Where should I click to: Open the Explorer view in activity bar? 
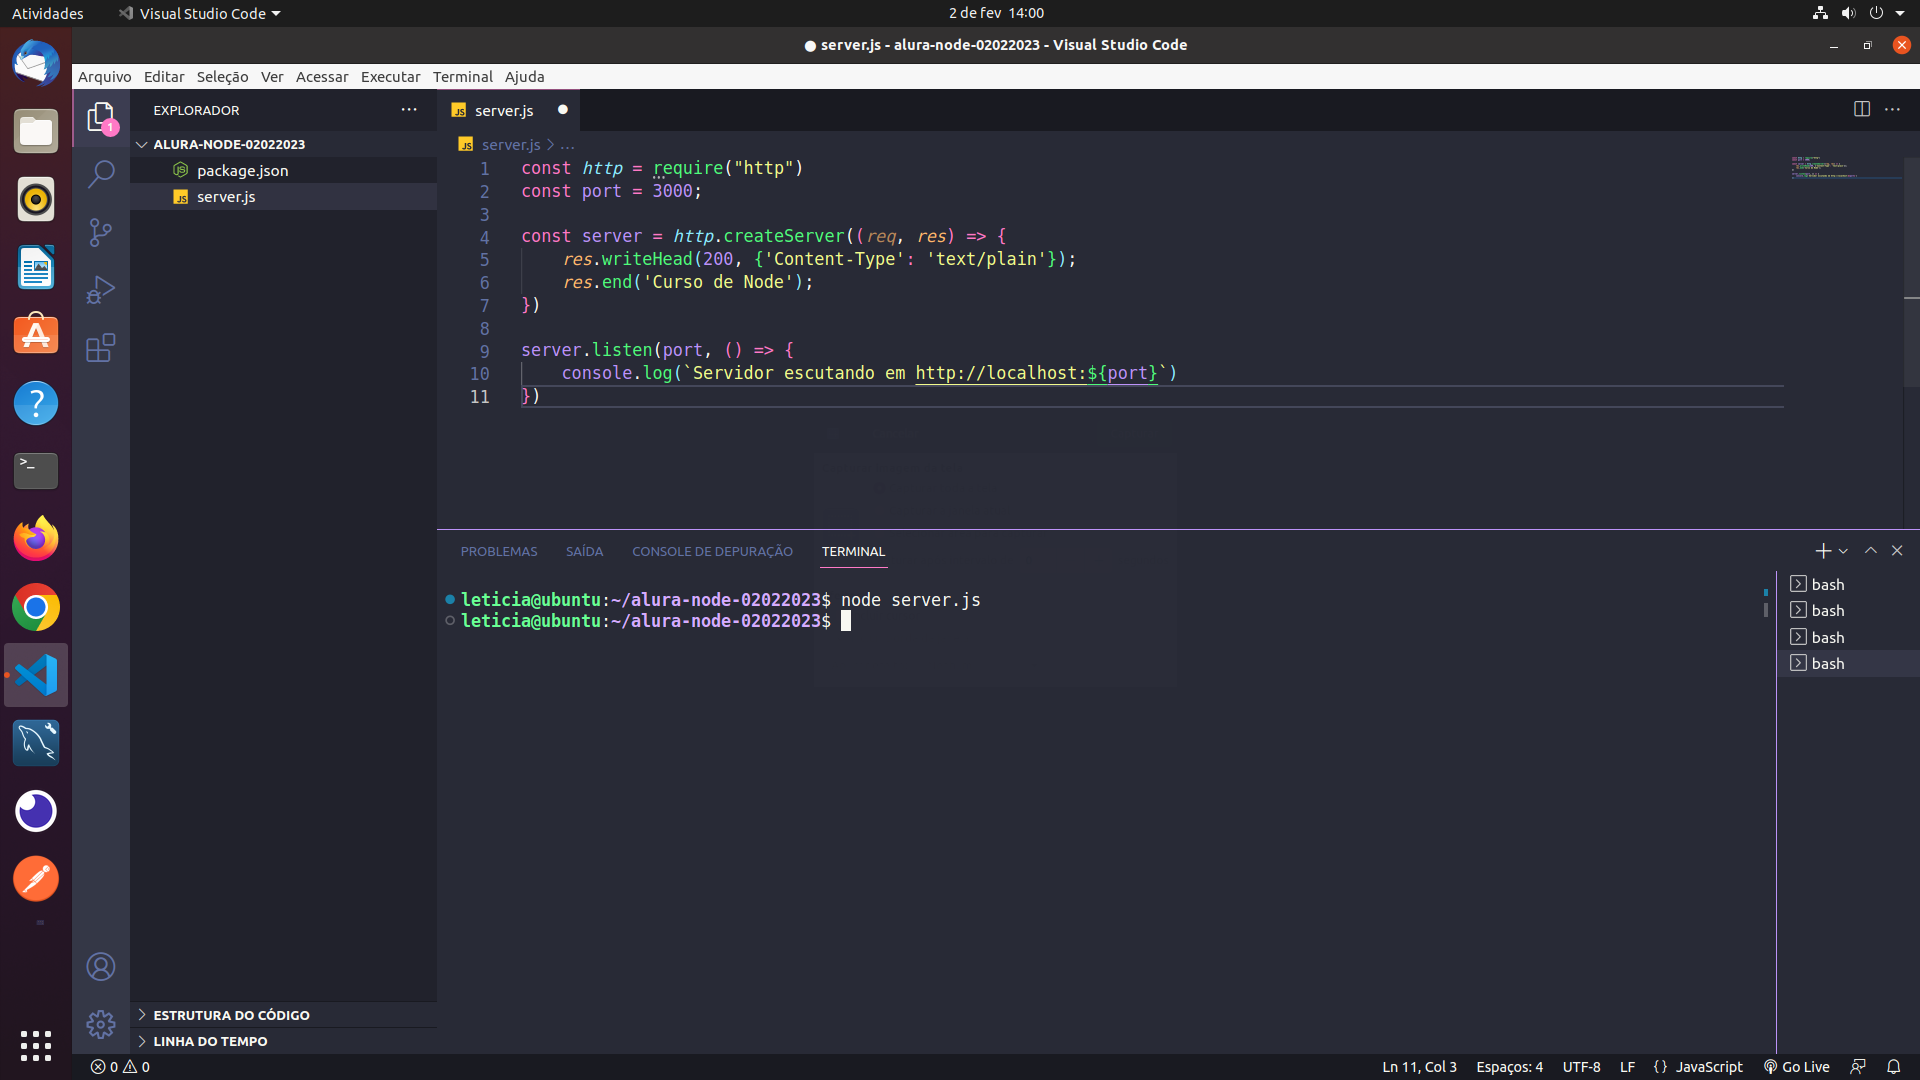tap(101, 118)
